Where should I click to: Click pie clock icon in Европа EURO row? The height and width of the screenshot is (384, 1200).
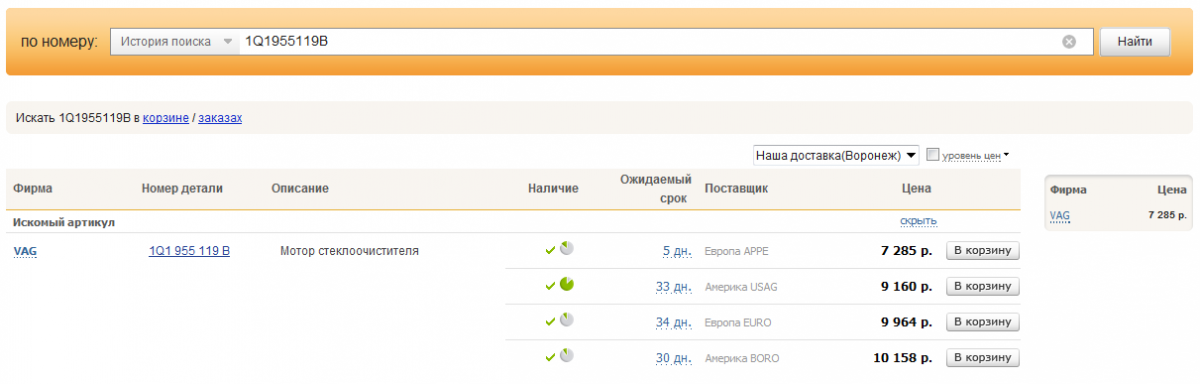tap(566, 321)
